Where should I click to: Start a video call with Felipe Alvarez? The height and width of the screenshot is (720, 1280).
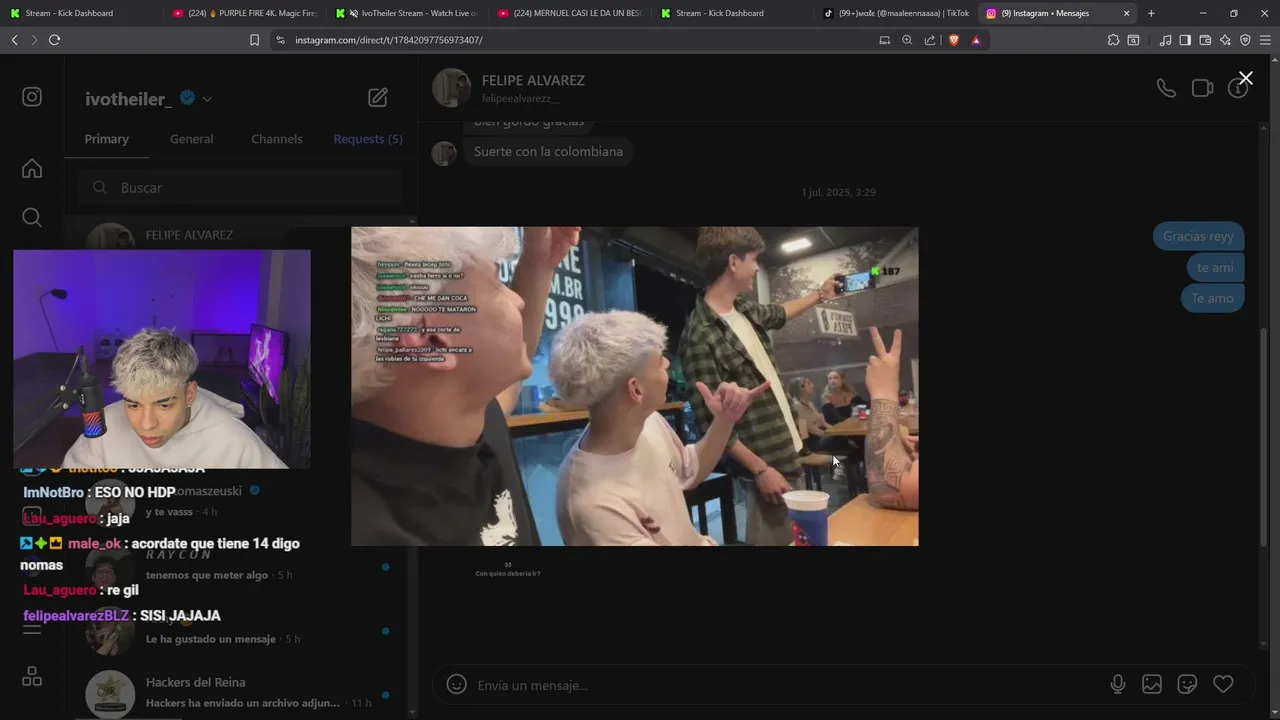pos(1202,88)
